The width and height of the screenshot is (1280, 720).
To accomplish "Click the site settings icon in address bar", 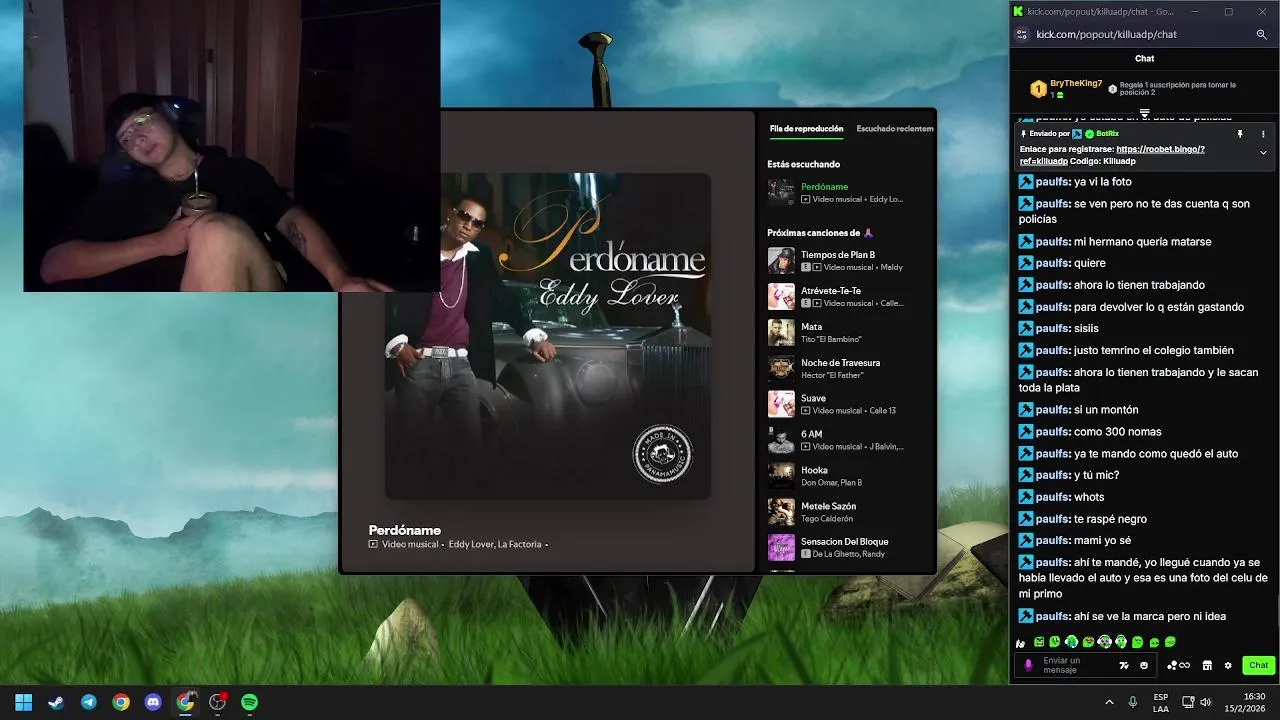I will click(1021, 34).
